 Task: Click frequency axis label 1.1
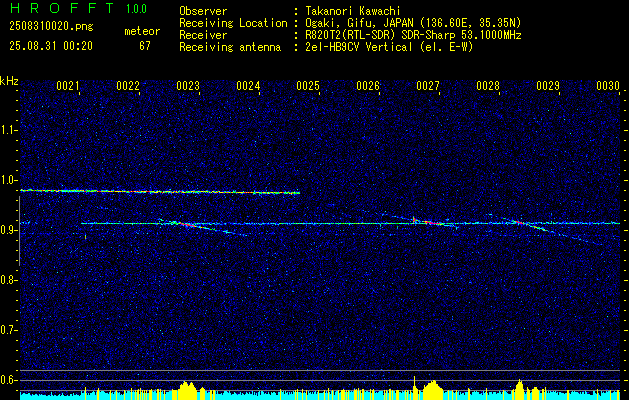coord(8,130)
